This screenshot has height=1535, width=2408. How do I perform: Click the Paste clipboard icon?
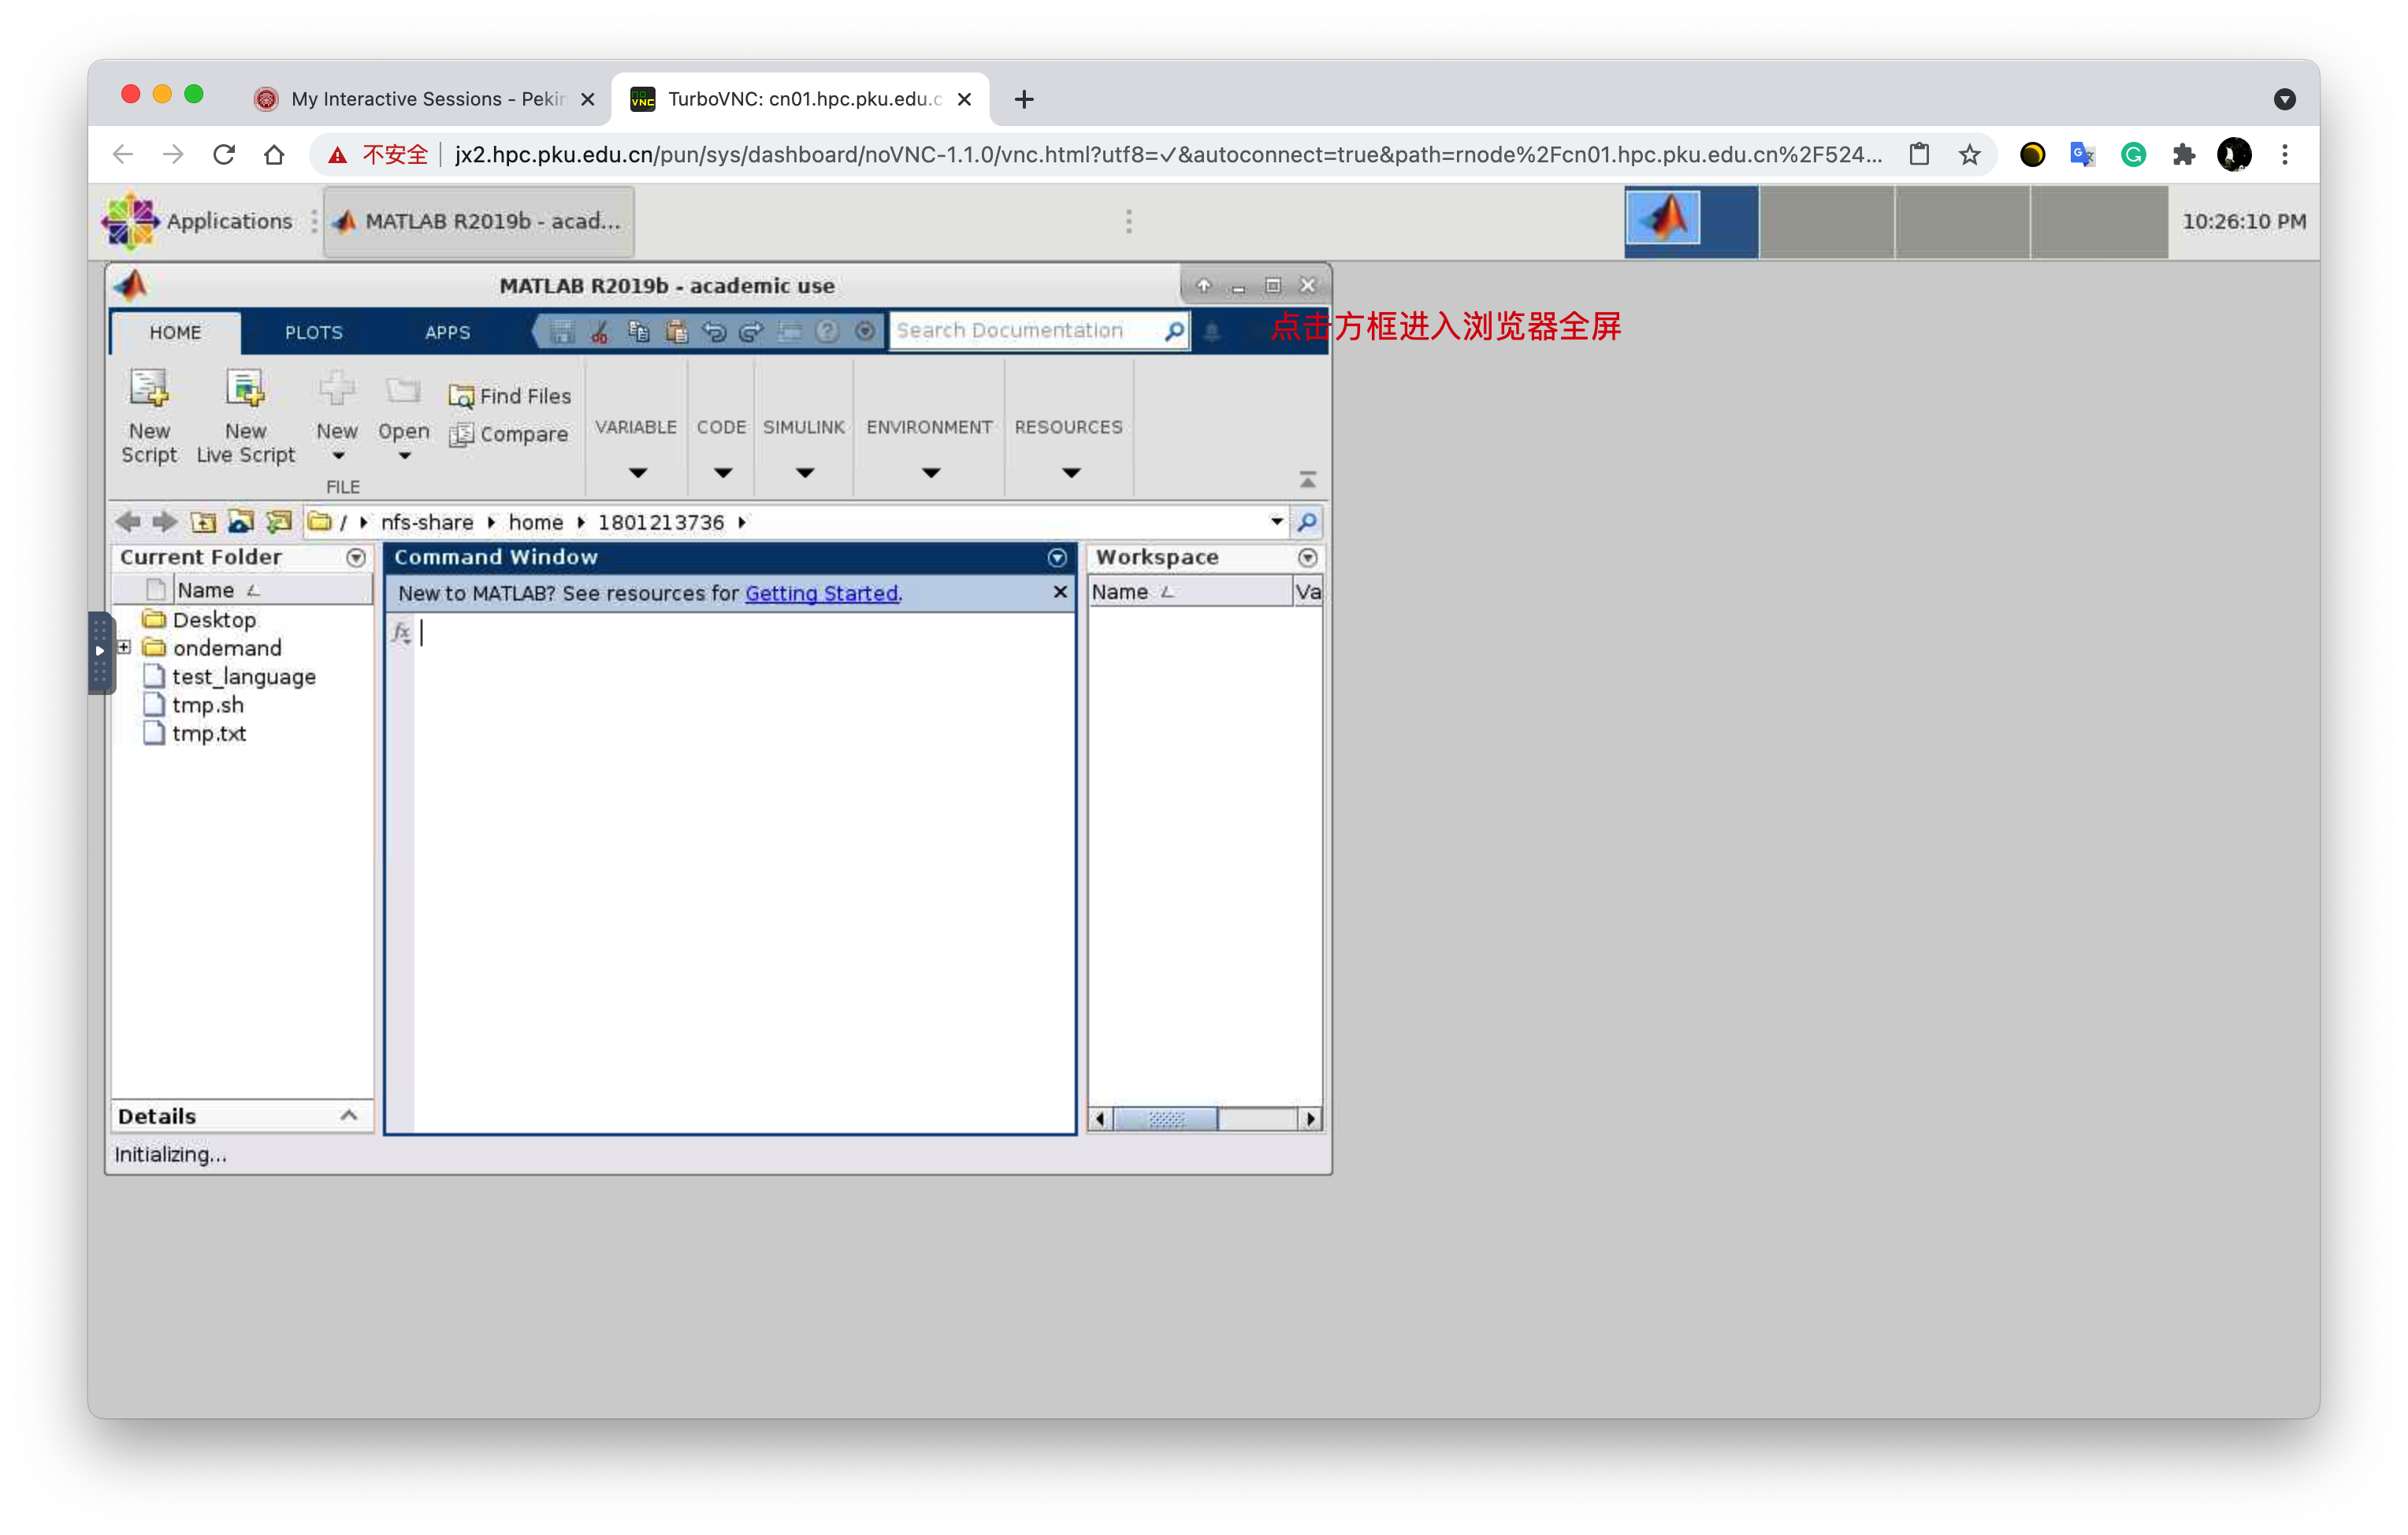(676, 331)
